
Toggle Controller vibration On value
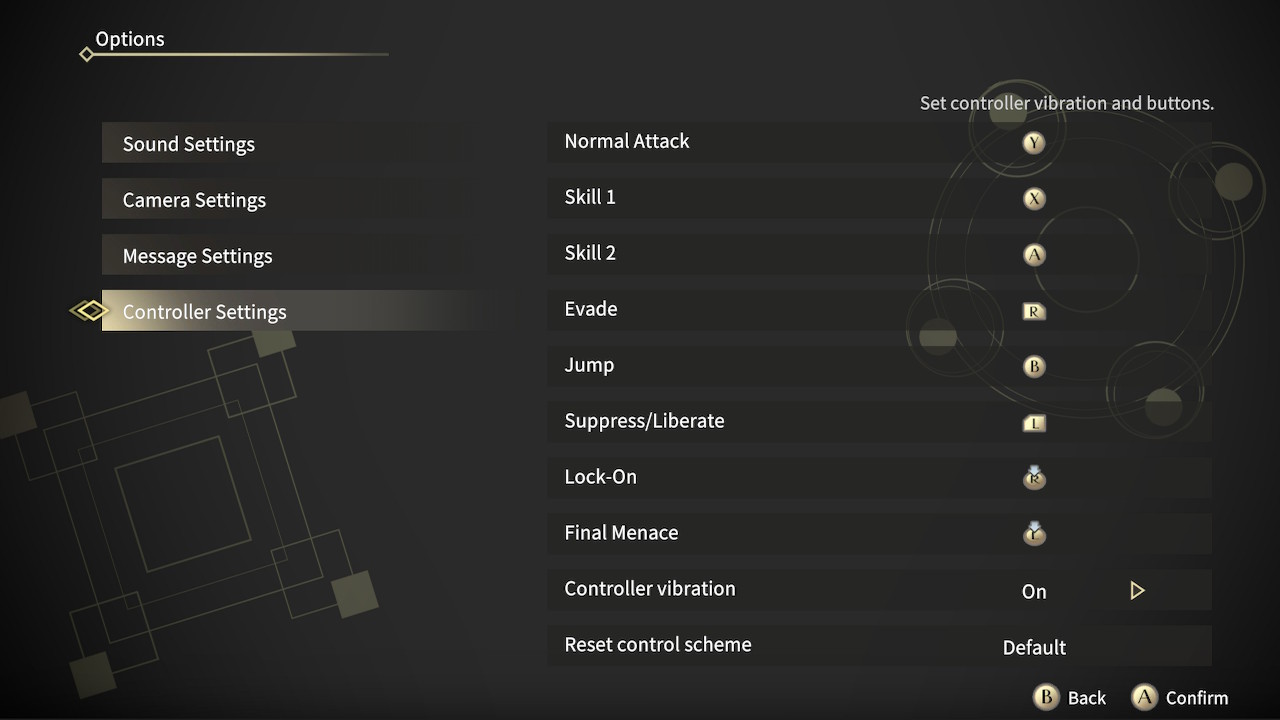(x=1034, y=591)
